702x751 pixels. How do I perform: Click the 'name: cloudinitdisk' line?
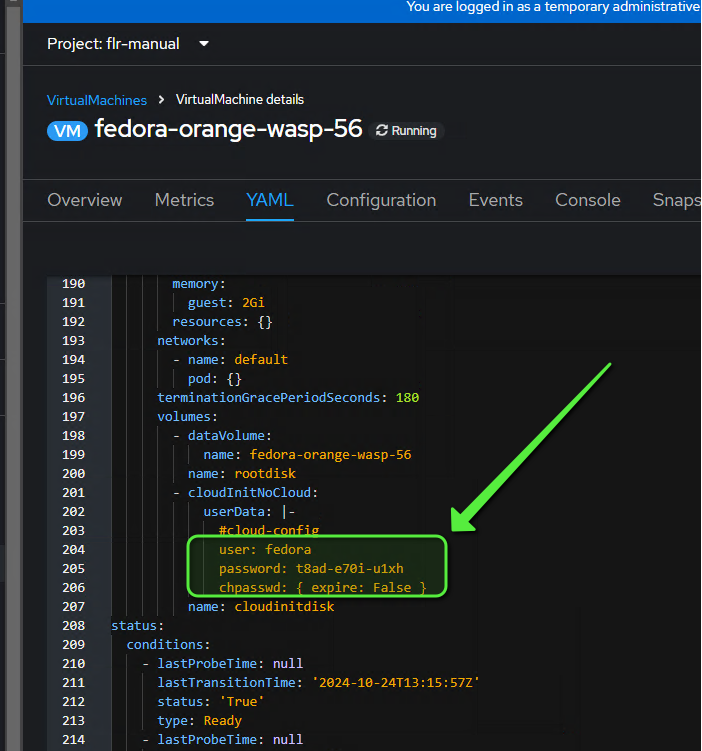tap(261, 607)
